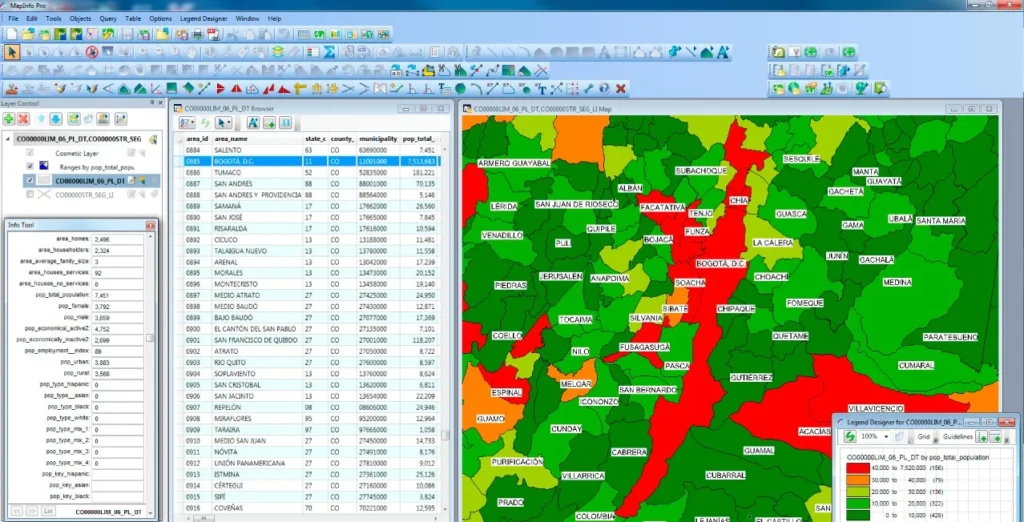This screenshot has width=1024, height=522.
Task: Move layer down with the blue down arrow
Action: coord(56,119)
